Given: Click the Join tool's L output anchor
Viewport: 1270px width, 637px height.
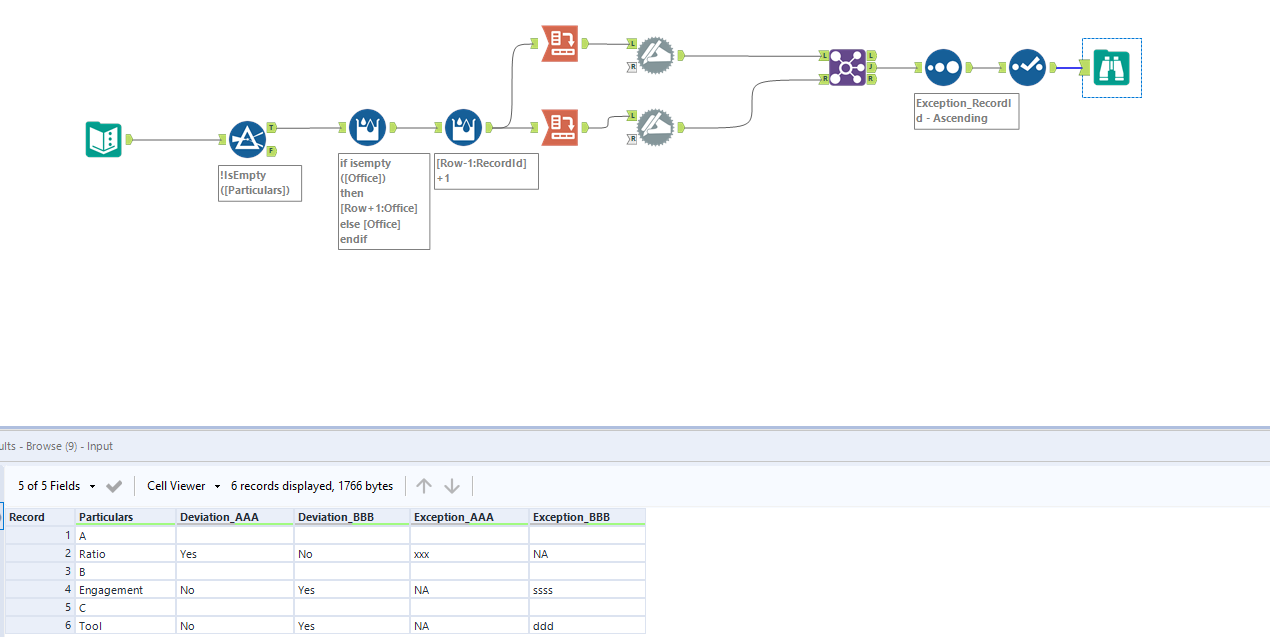Looking at the screenshot, I should click(871, 56).
